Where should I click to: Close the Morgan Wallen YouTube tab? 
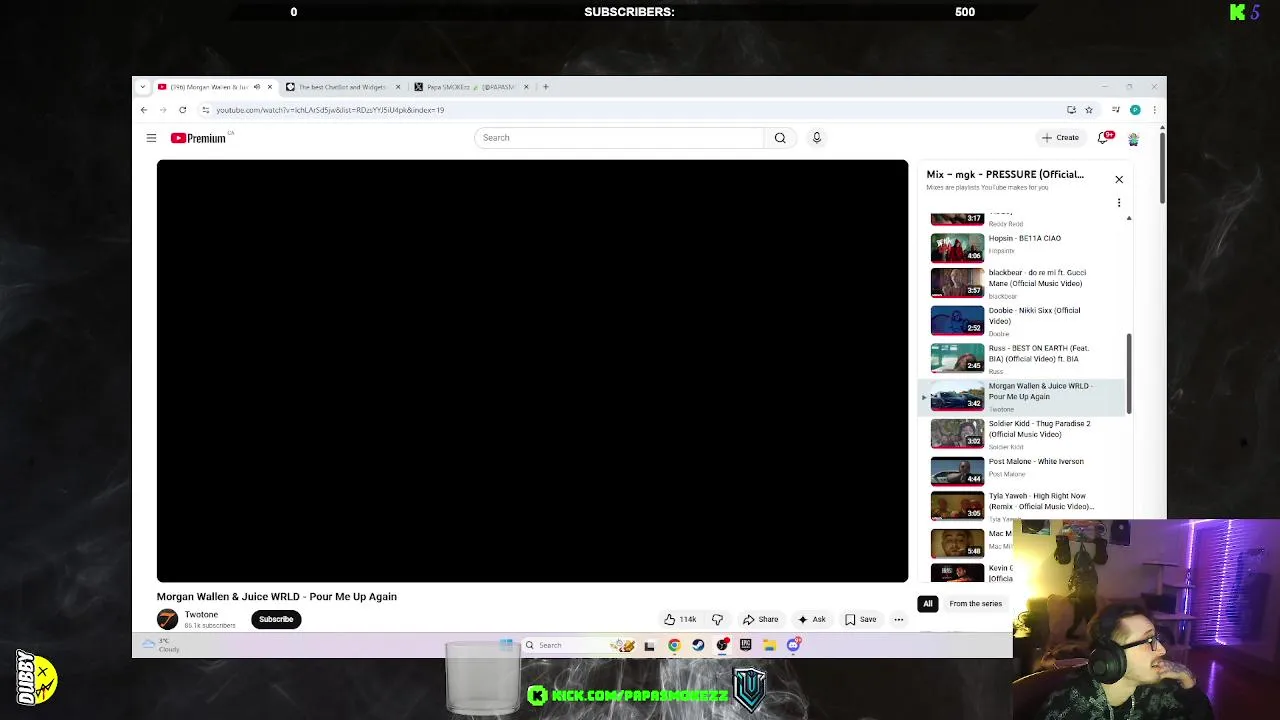[269, 87]
